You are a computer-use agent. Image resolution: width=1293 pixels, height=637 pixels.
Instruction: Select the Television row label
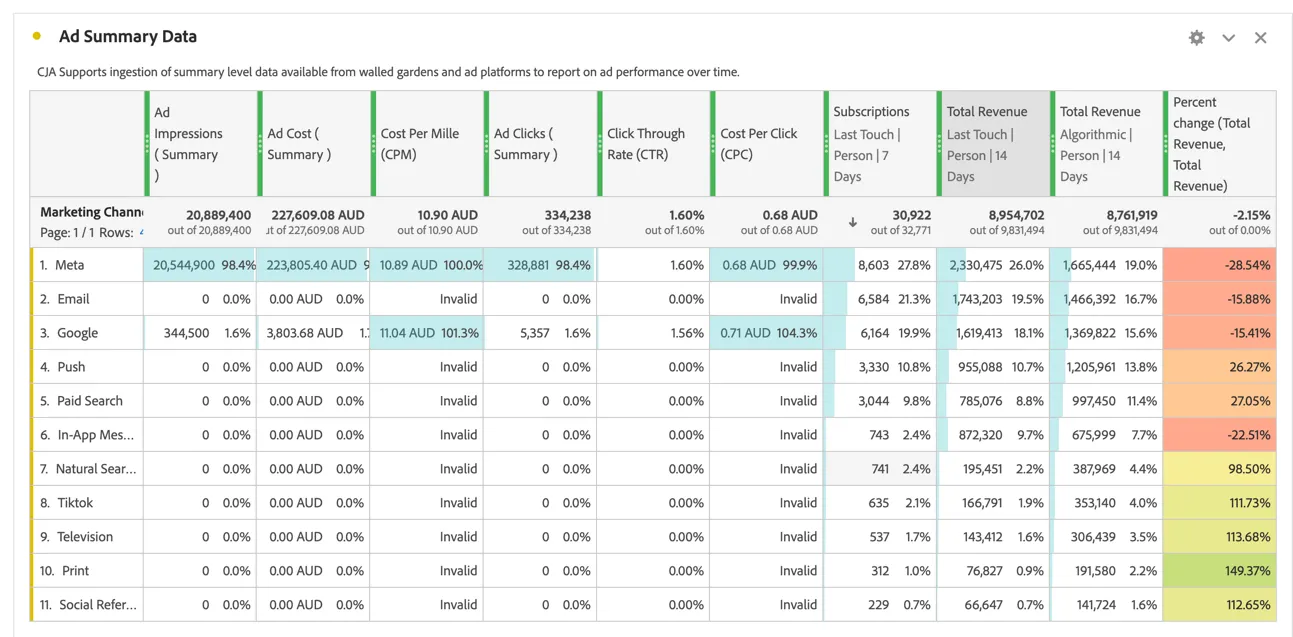(85, 537)
